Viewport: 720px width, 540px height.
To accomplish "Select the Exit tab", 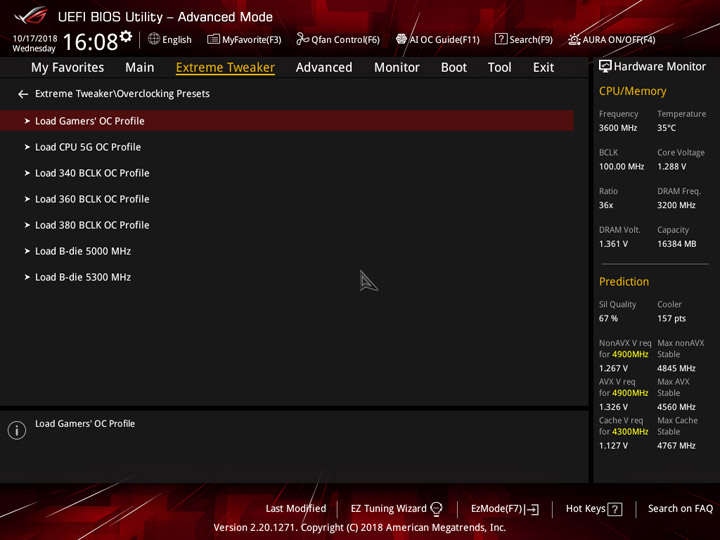I will point(543,68).
